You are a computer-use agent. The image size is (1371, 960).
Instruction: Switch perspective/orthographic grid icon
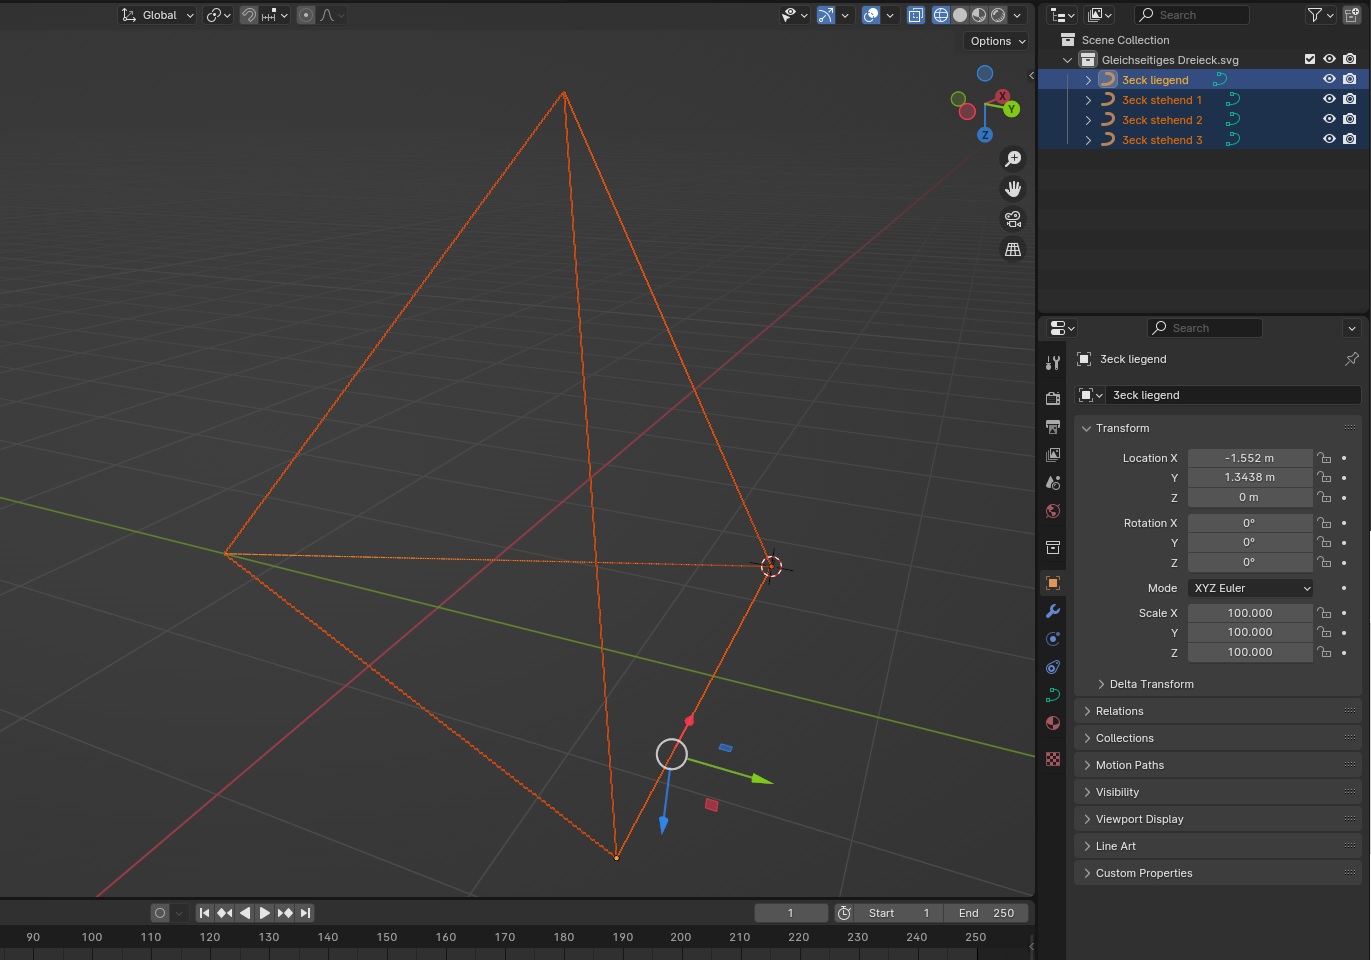[x=1012, y=249]
